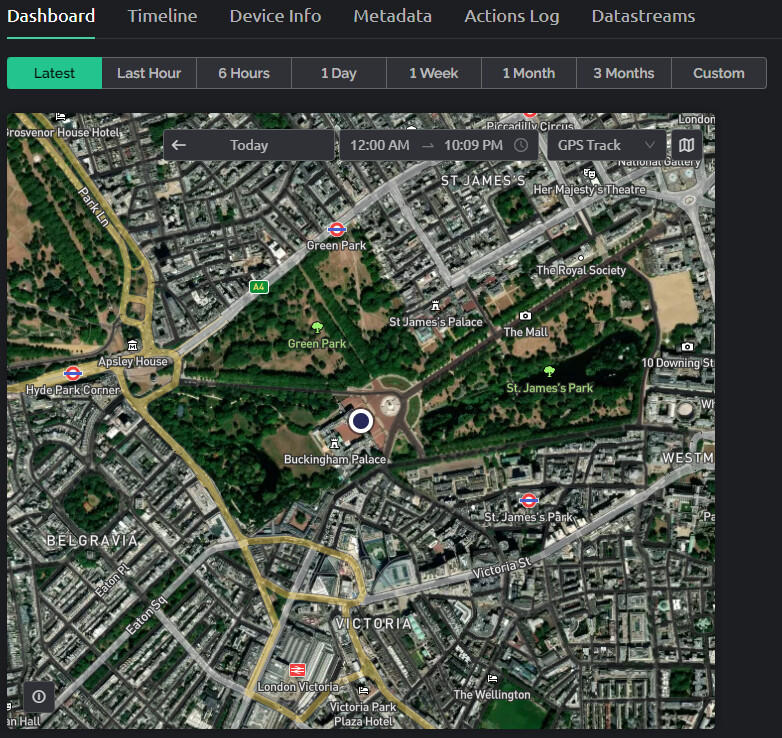Click Her Majesty's Theatre masks icon
The image size is (782, 738).
tap(589, 174)
